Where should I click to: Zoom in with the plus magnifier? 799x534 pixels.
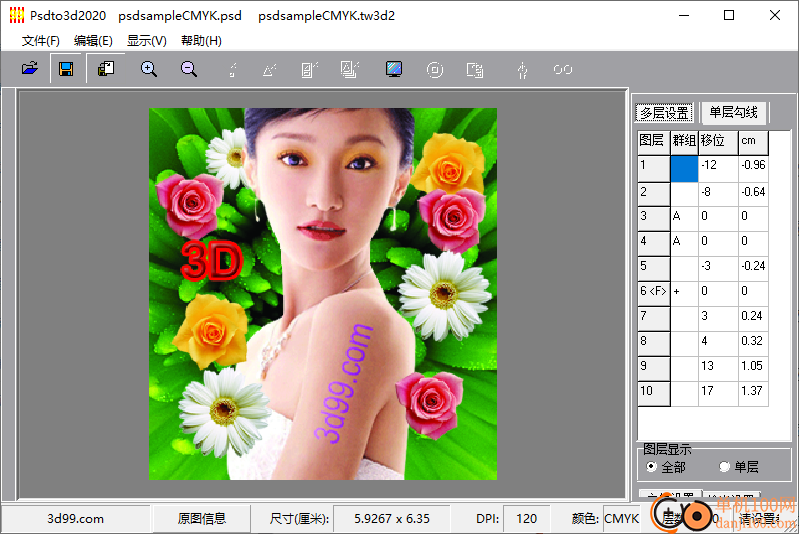pos(149,69)
